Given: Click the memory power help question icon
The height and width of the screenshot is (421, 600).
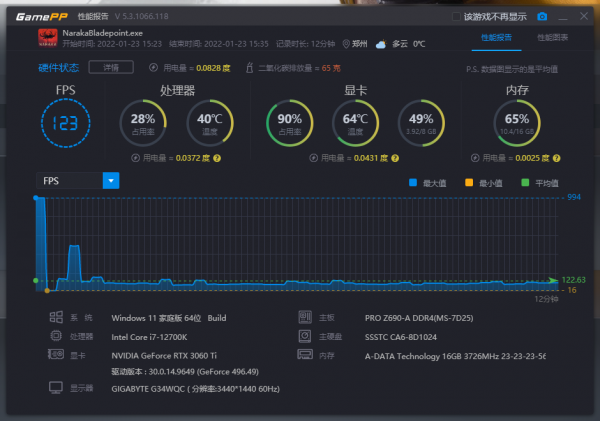Looking at the screenshot, I should tap(556, 158).
